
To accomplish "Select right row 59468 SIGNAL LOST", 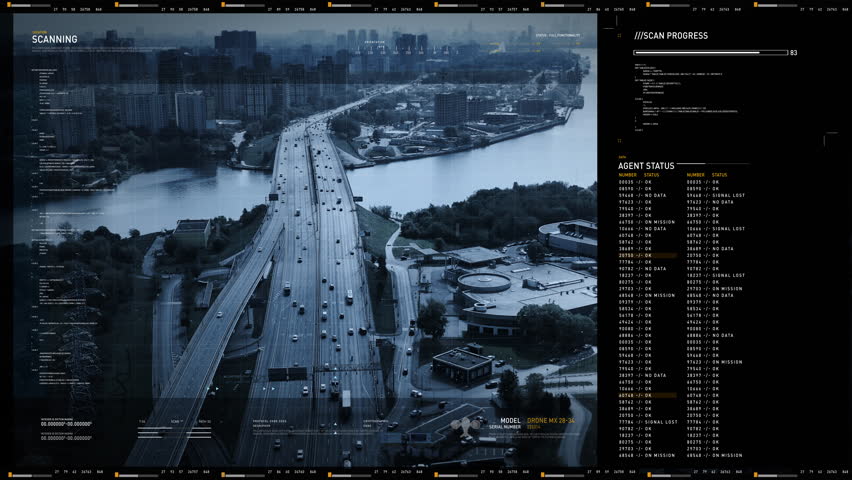I will click(716, 195).
